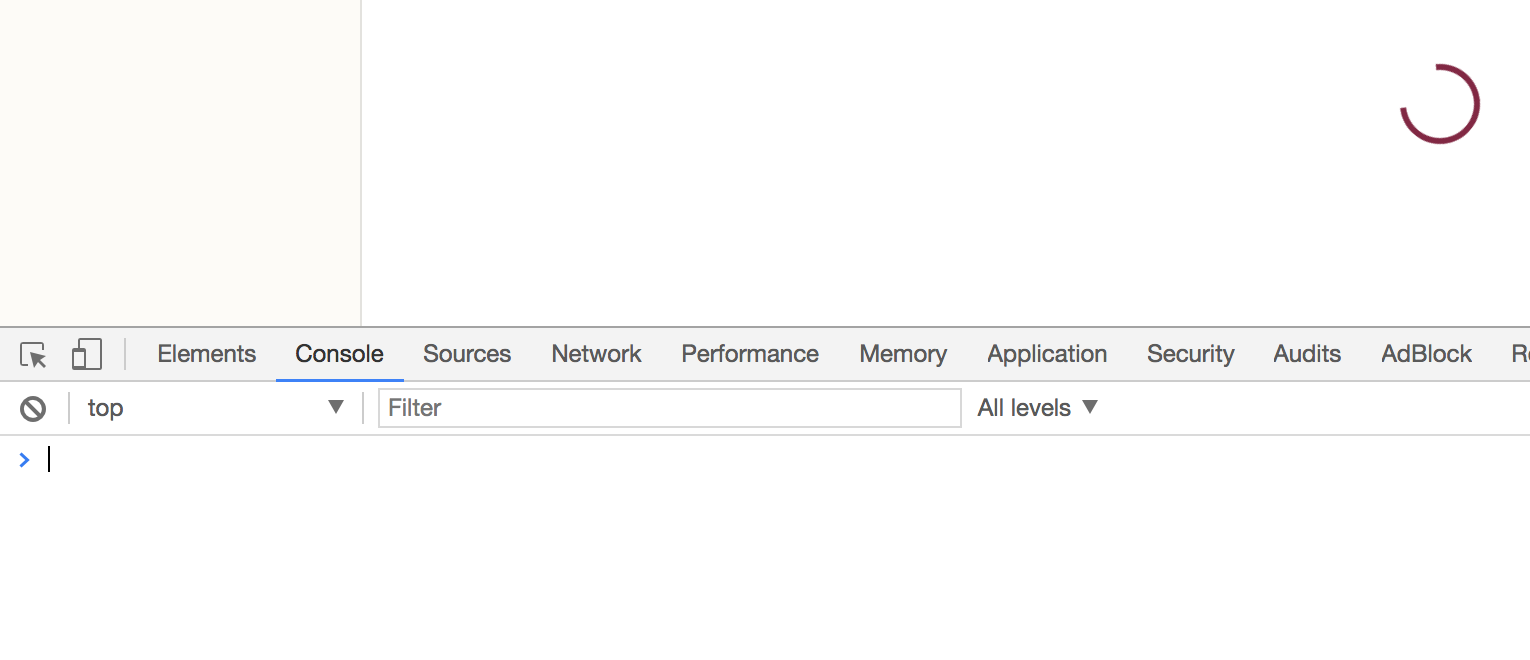
Task: Open the All levels log filter dropdown
Action: click(1037, 407)
